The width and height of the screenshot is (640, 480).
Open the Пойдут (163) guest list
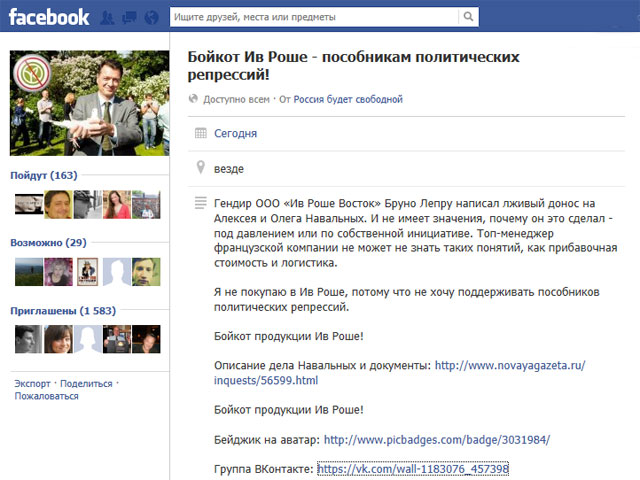click(x=43, y=176)
